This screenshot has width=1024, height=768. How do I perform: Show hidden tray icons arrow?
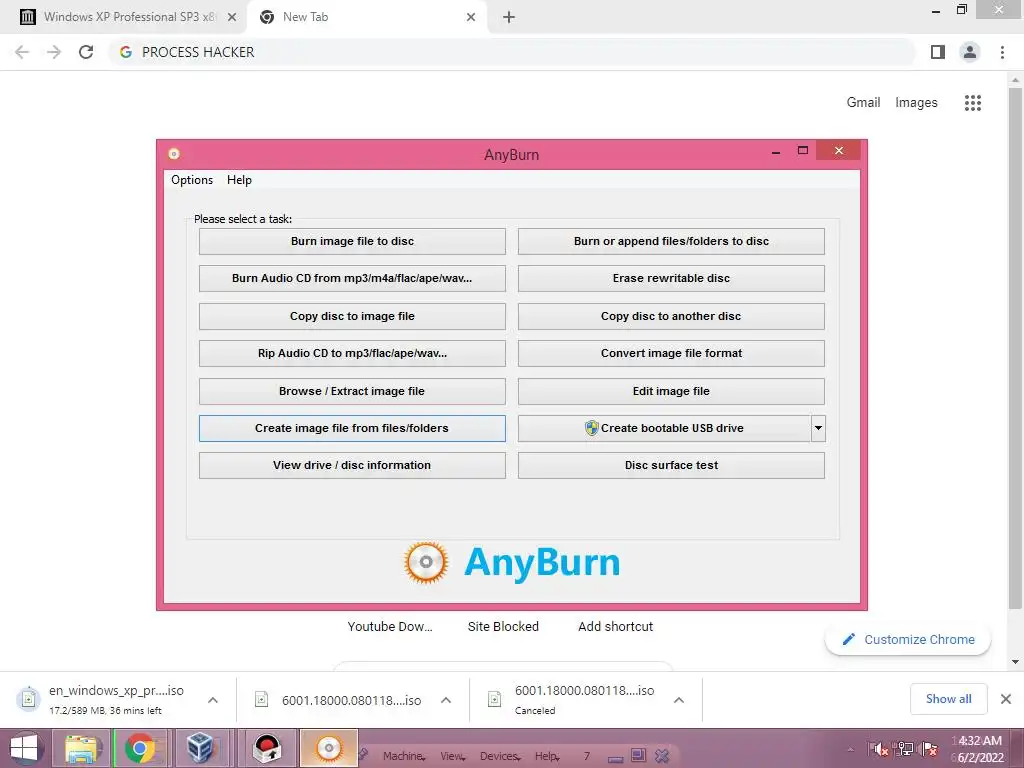click(850, 750)
